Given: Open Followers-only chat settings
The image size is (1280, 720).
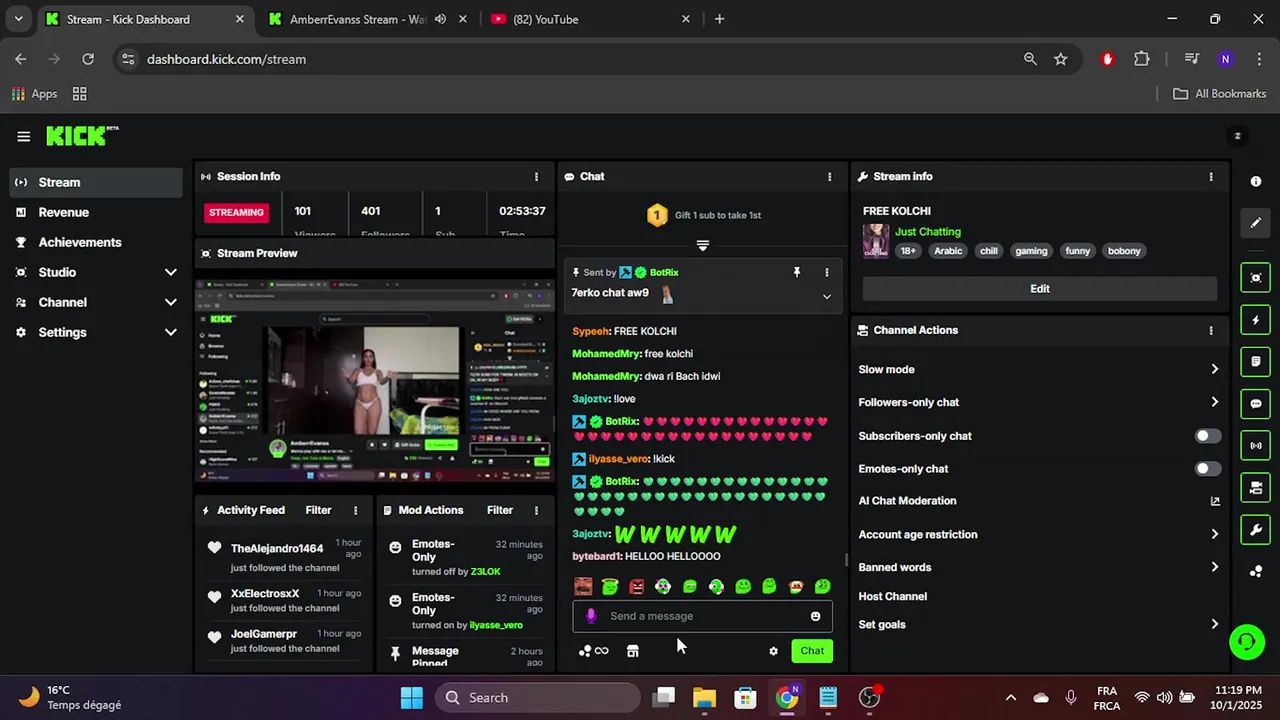Looking at the screenshot, I should coord(1040,402).
